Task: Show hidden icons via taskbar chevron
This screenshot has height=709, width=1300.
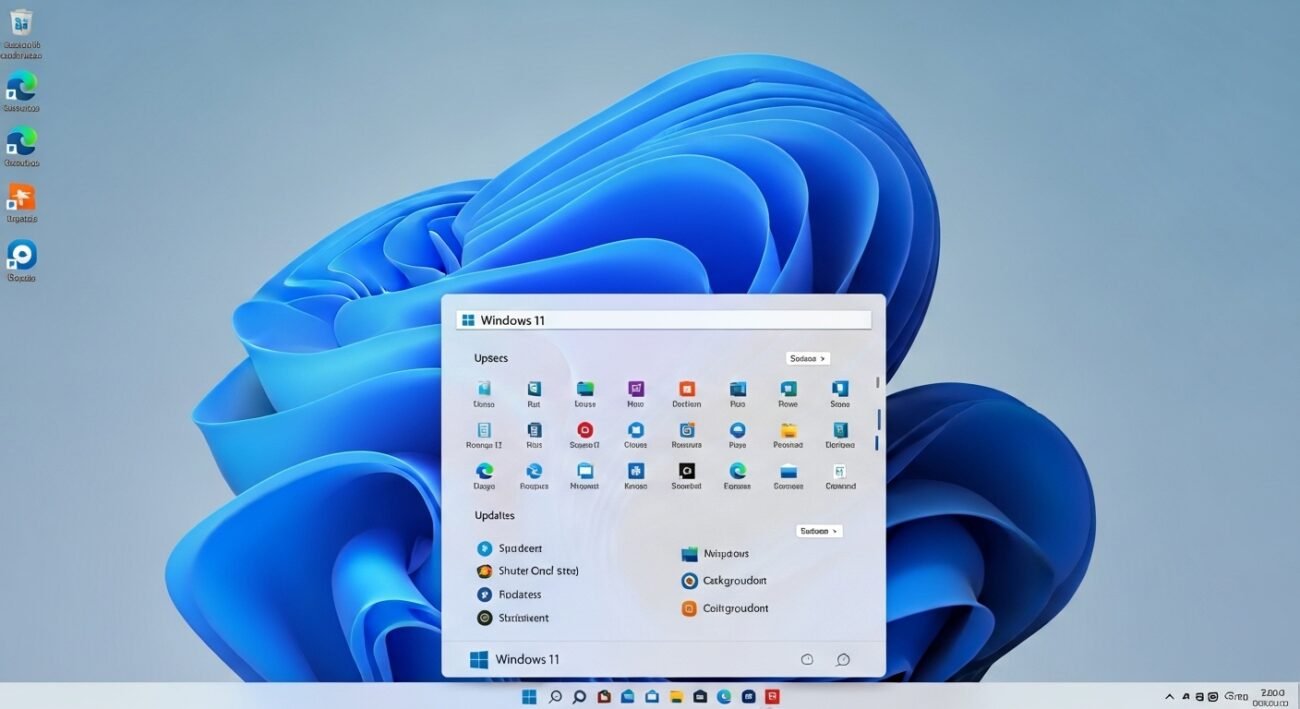Action: (1169, 697)
